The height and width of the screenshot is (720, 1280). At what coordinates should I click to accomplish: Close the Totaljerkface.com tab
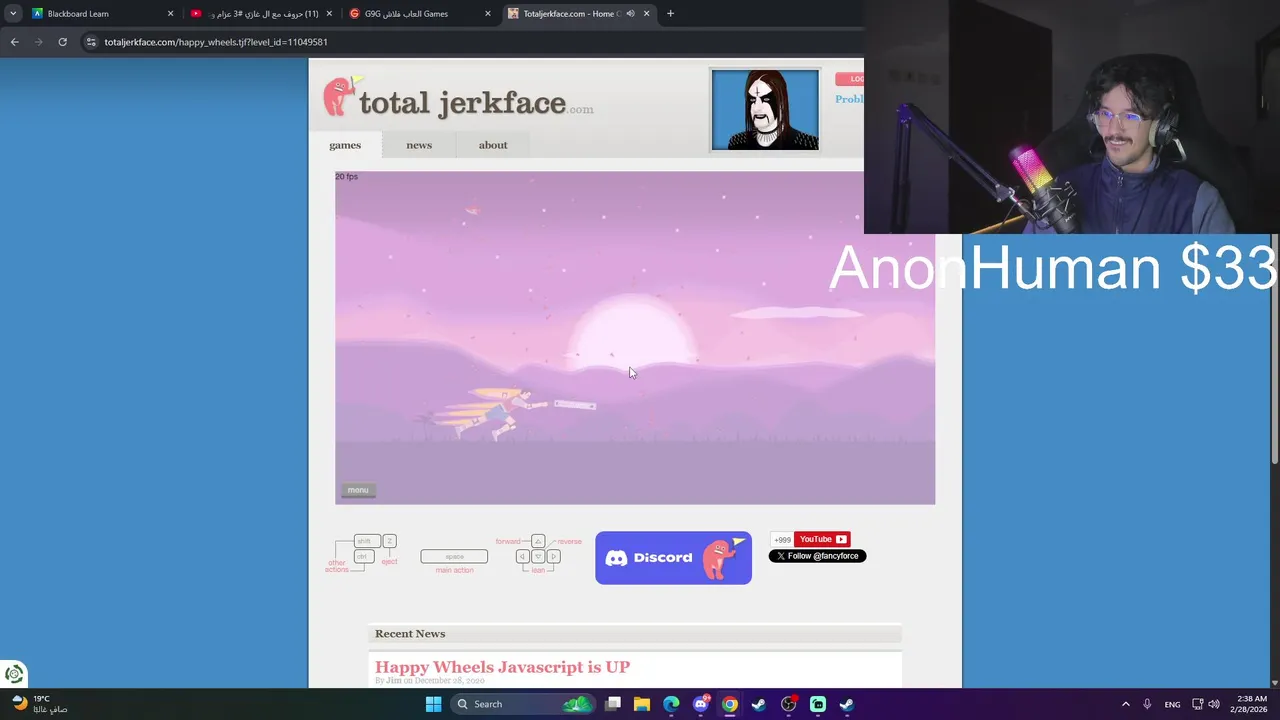point(646,14)
